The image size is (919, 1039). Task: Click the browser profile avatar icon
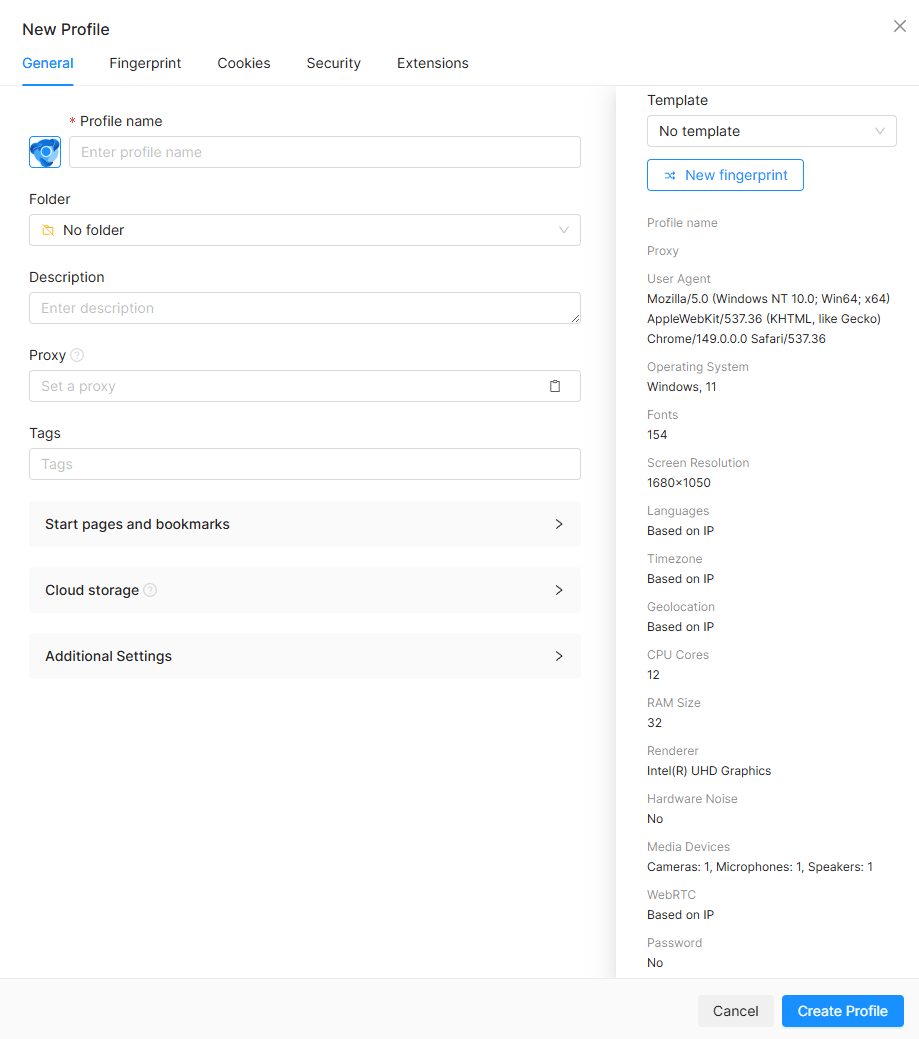tap(45, 152)
